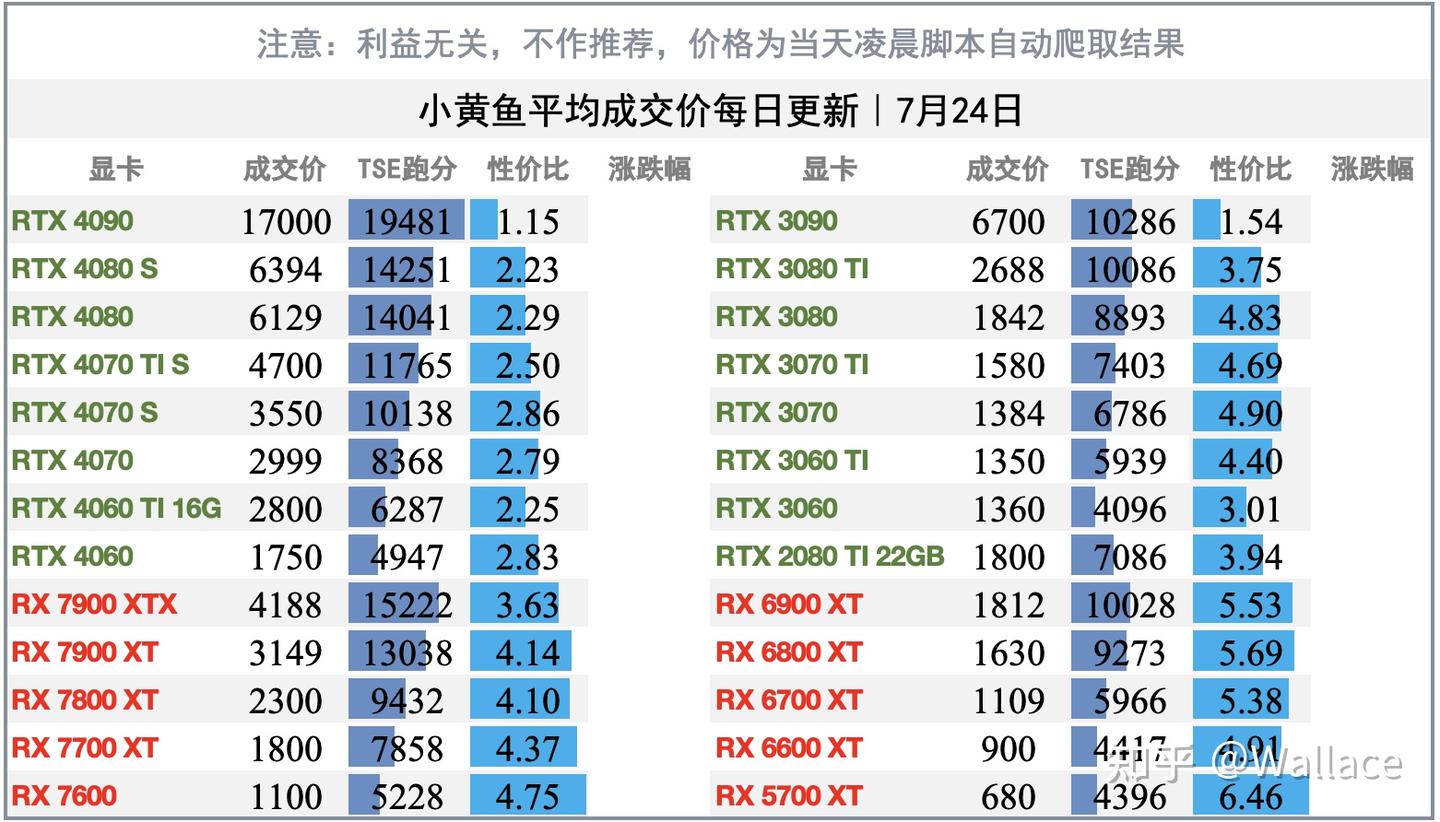Select the RTX 4070 TI S card name
The image size is (1440, 822).
pos(100,365)
